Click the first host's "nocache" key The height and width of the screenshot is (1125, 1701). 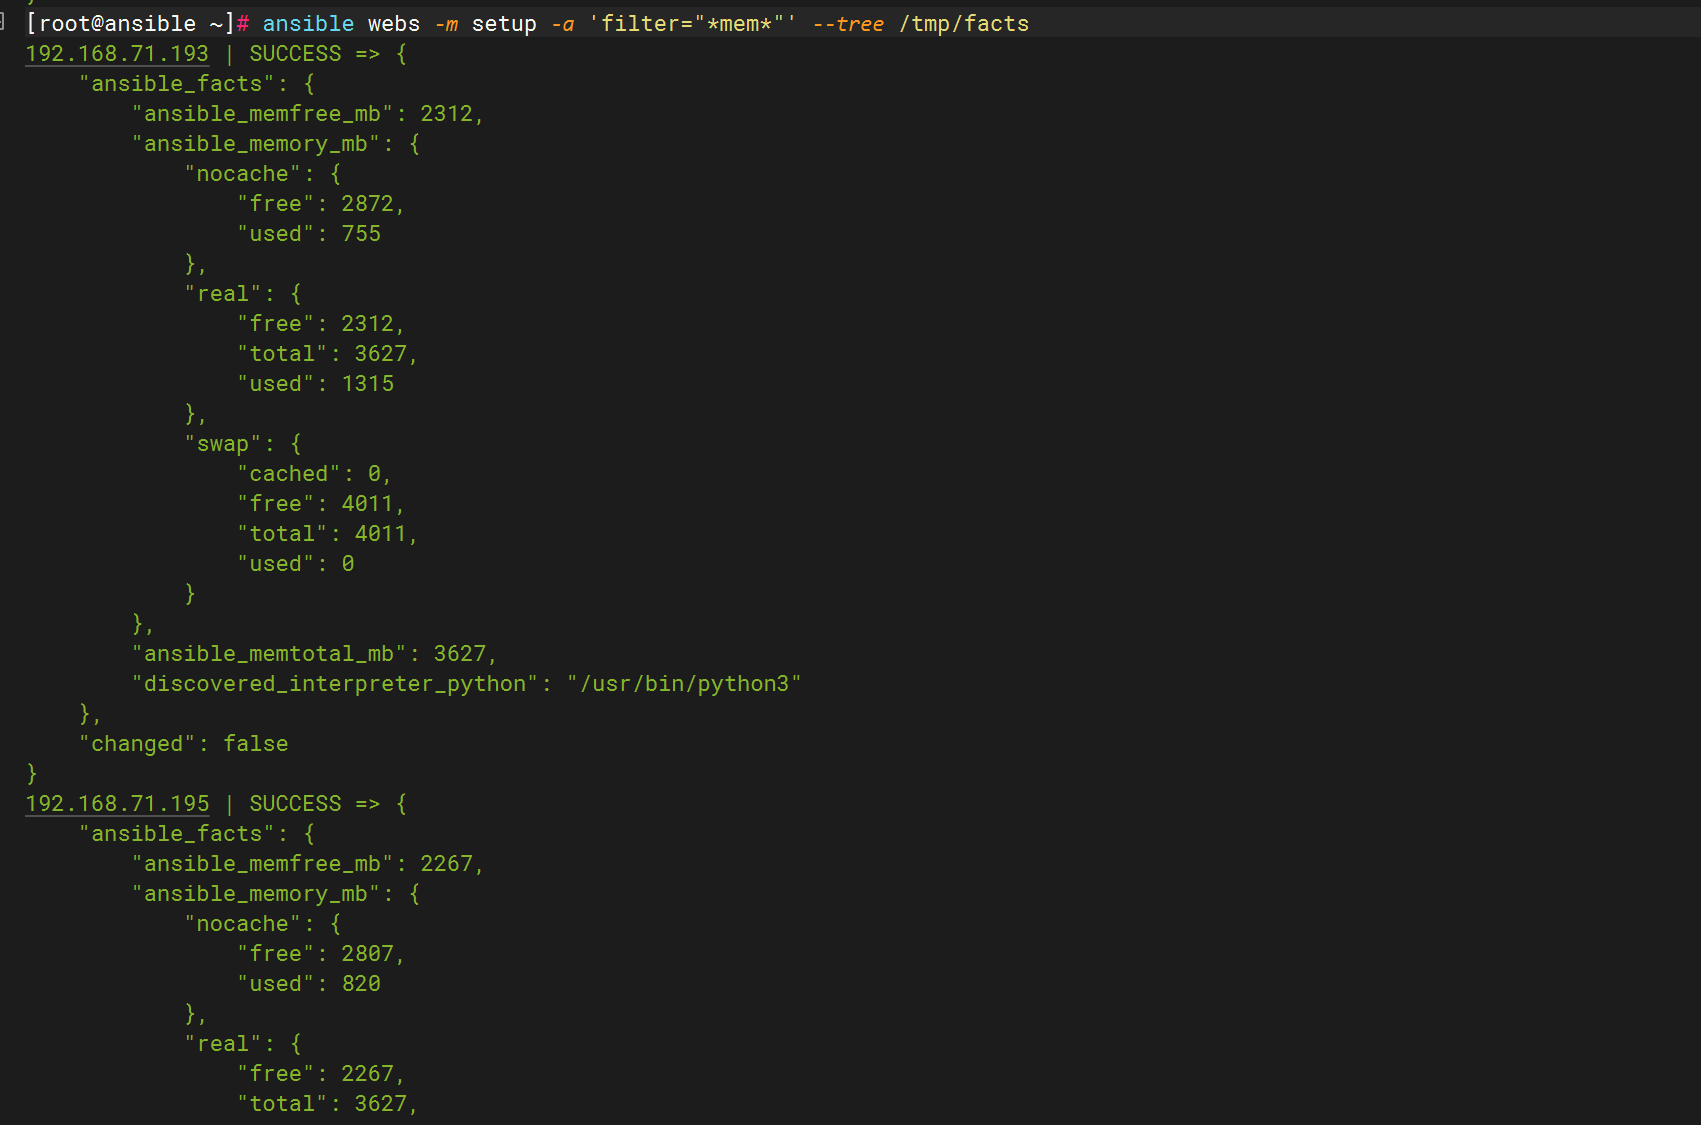pos(243,174)
